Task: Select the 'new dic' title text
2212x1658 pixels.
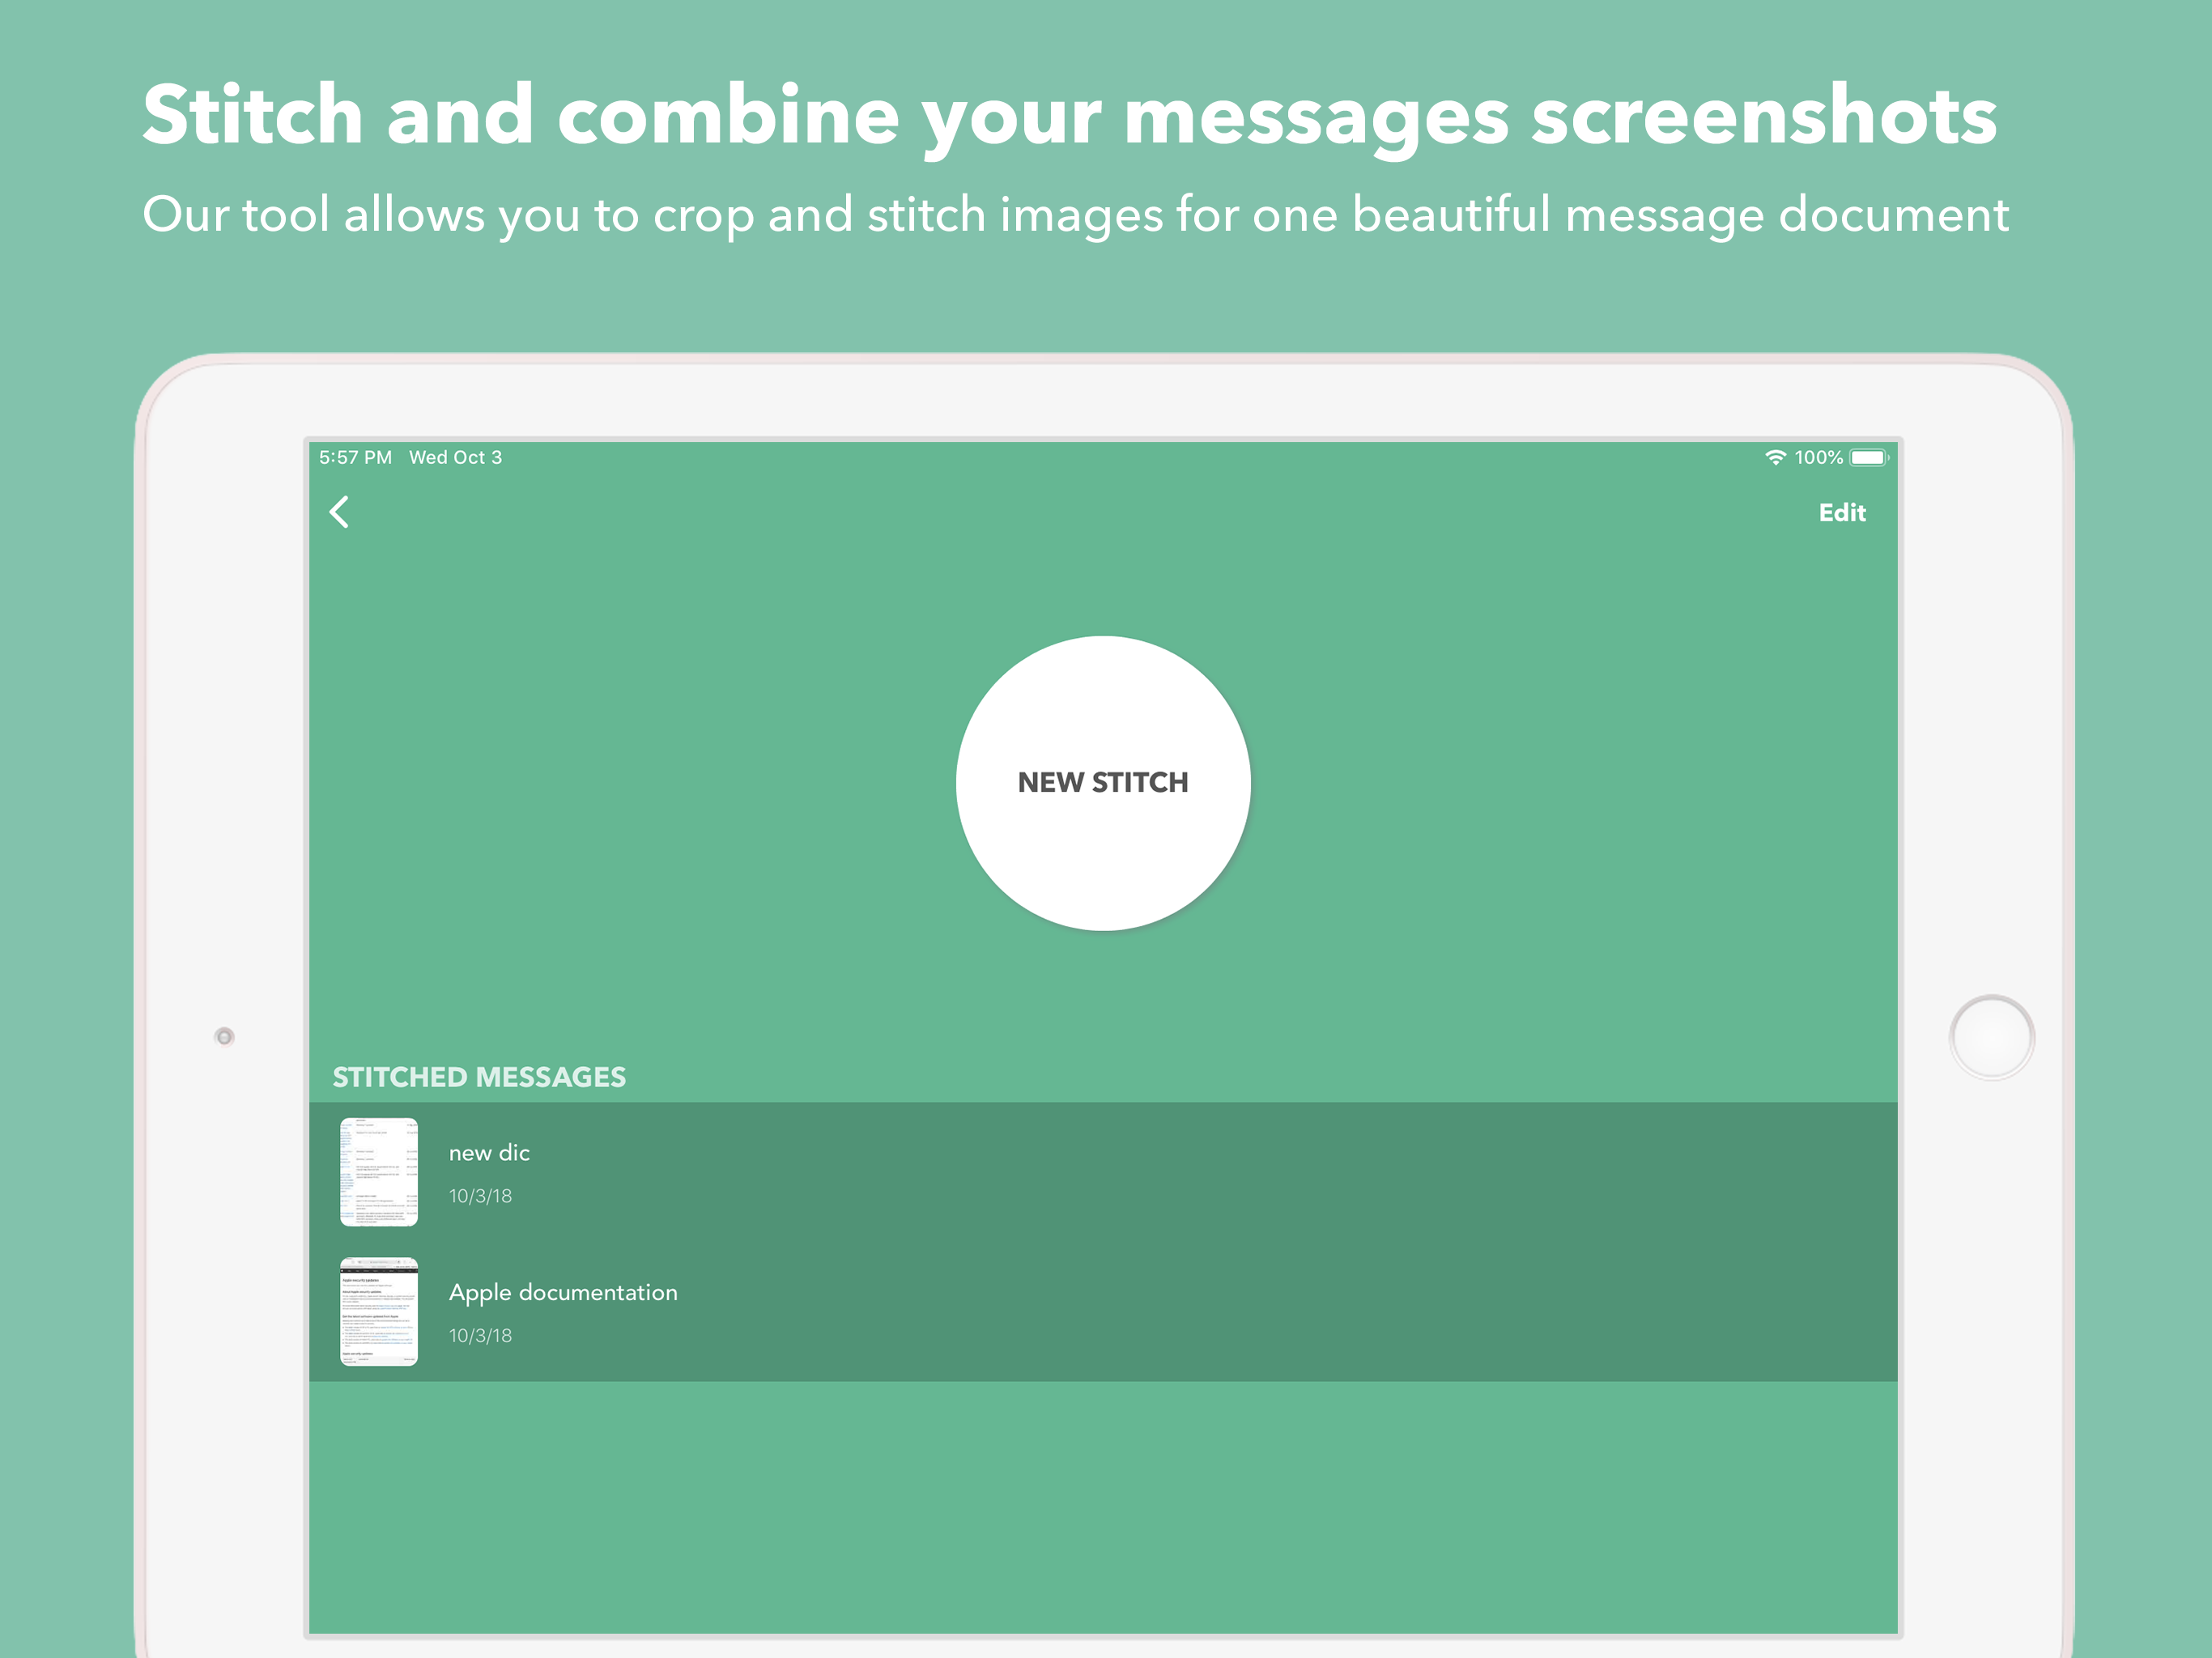Action: [489, 1153]
